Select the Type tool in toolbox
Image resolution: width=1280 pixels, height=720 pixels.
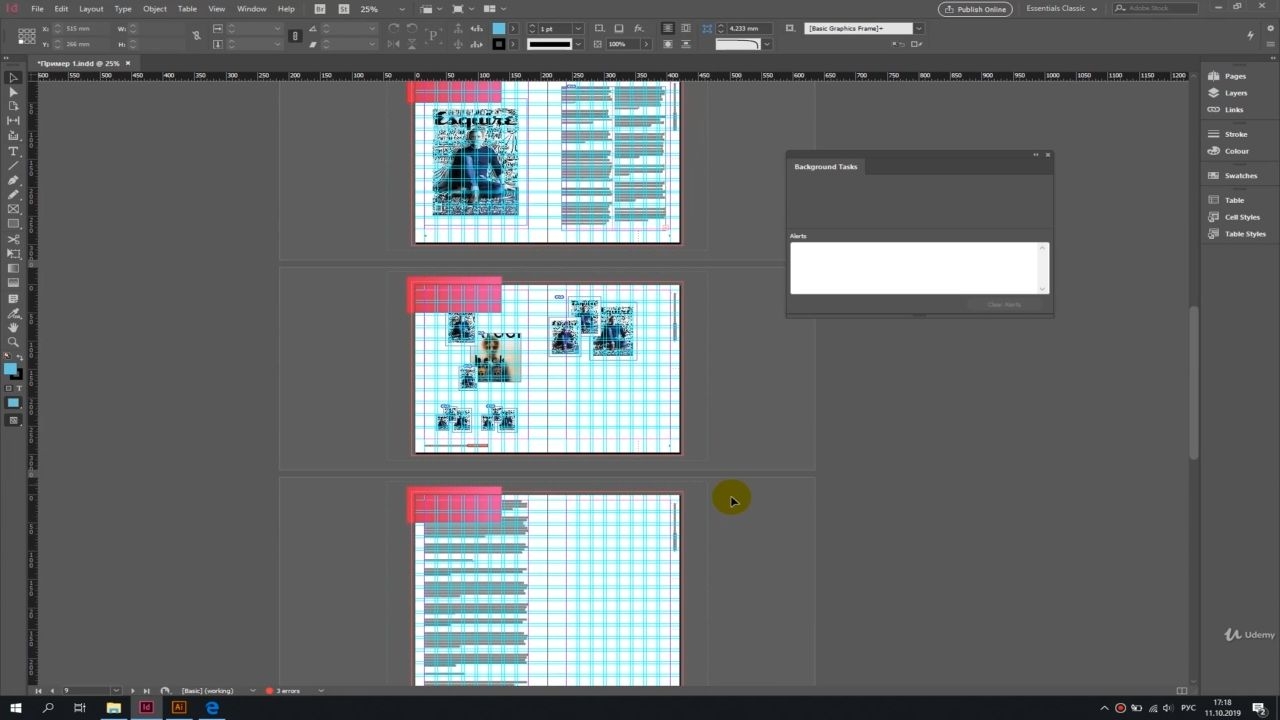[x=13, y=151]
